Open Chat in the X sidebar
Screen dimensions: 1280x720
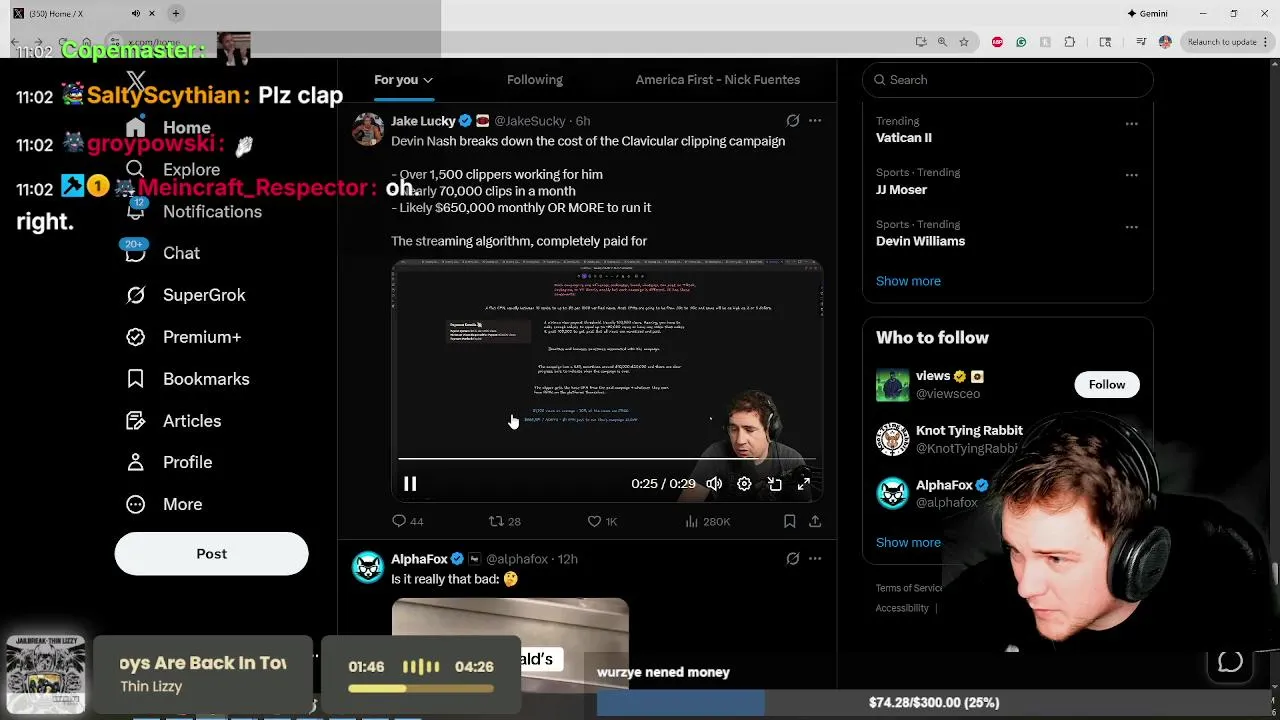tap(162, 254)
